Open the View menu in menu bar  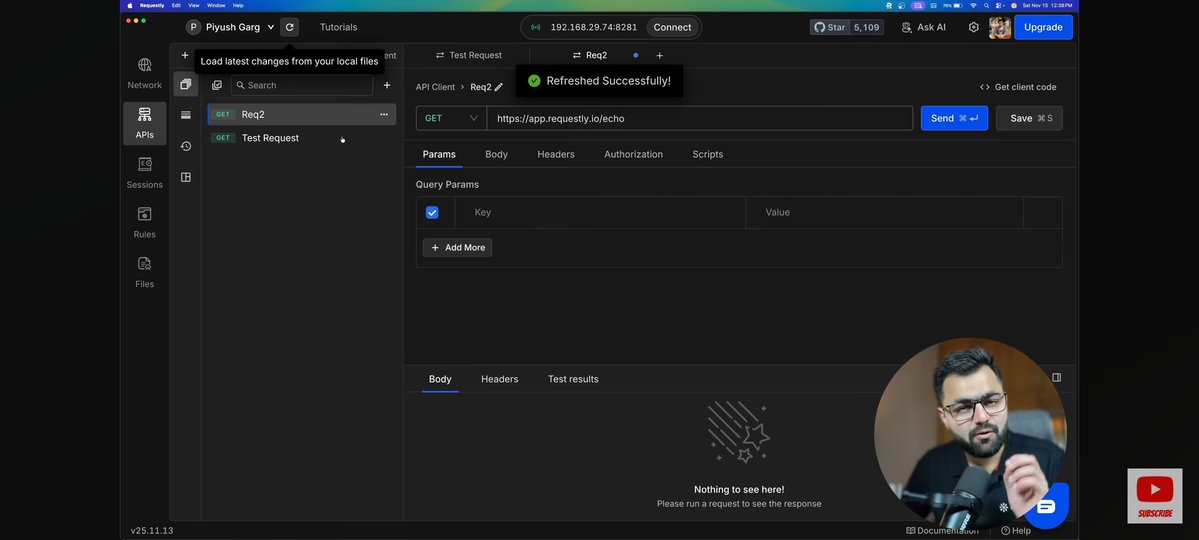point(193,5)
